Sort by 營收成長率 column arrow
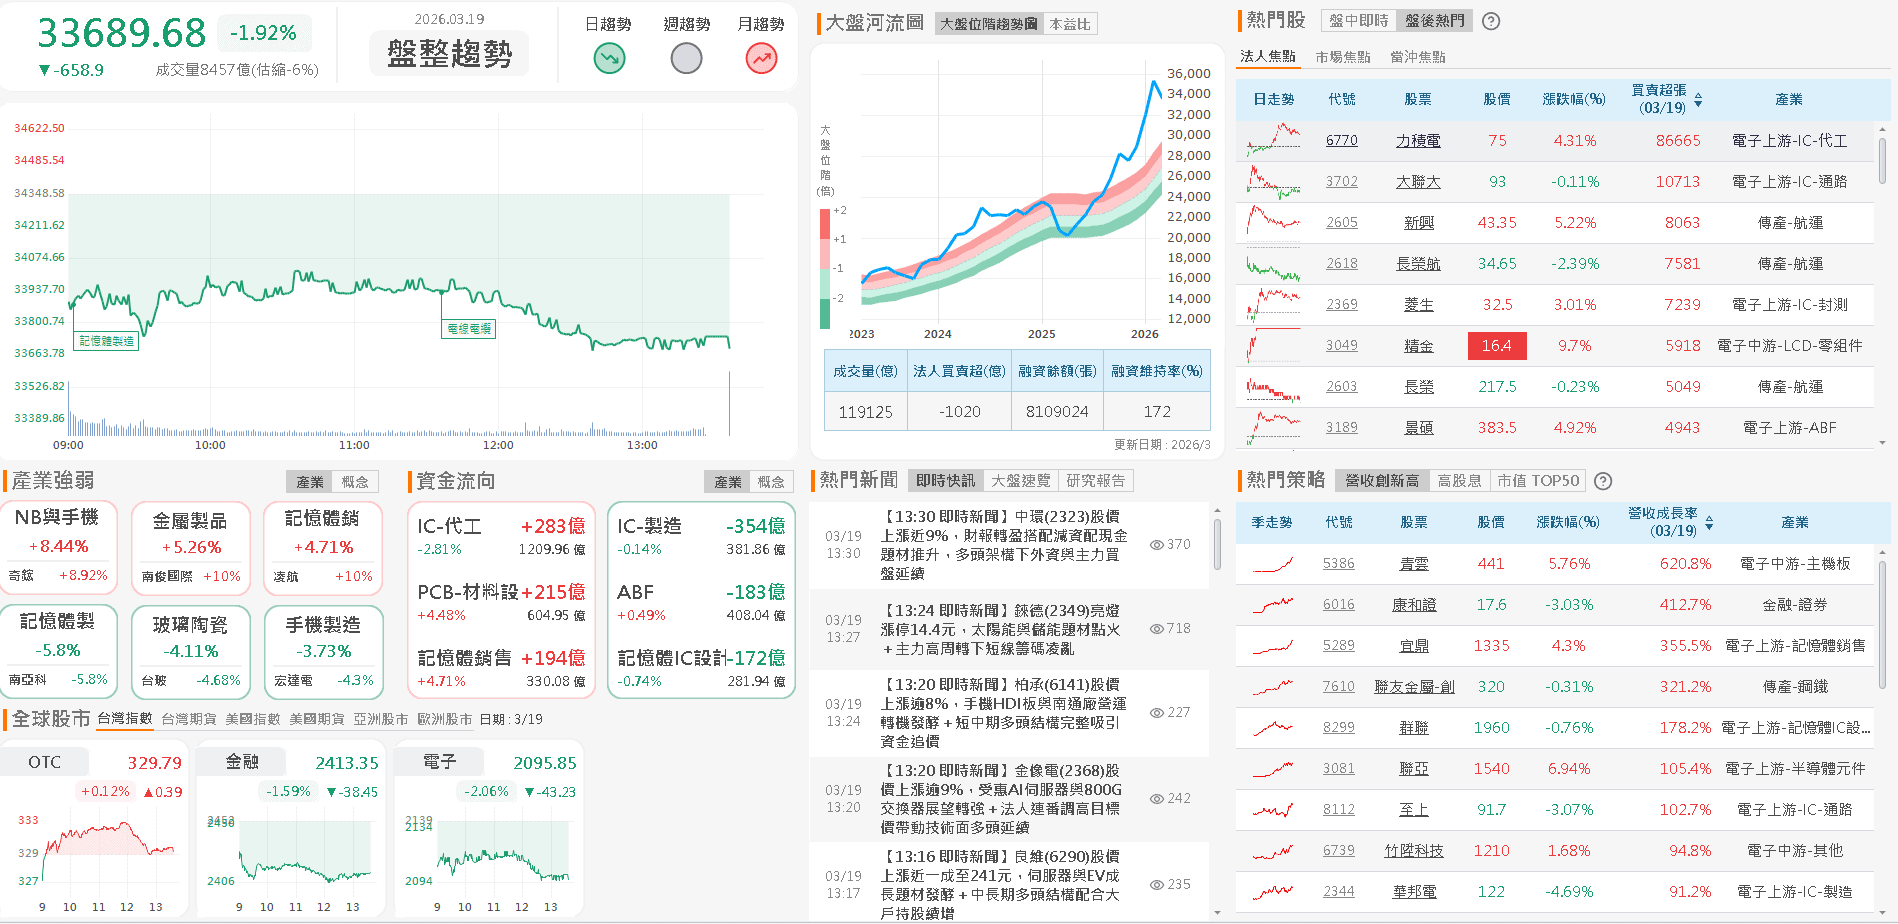1898x924 pixels. click(x=1711, y=521)
